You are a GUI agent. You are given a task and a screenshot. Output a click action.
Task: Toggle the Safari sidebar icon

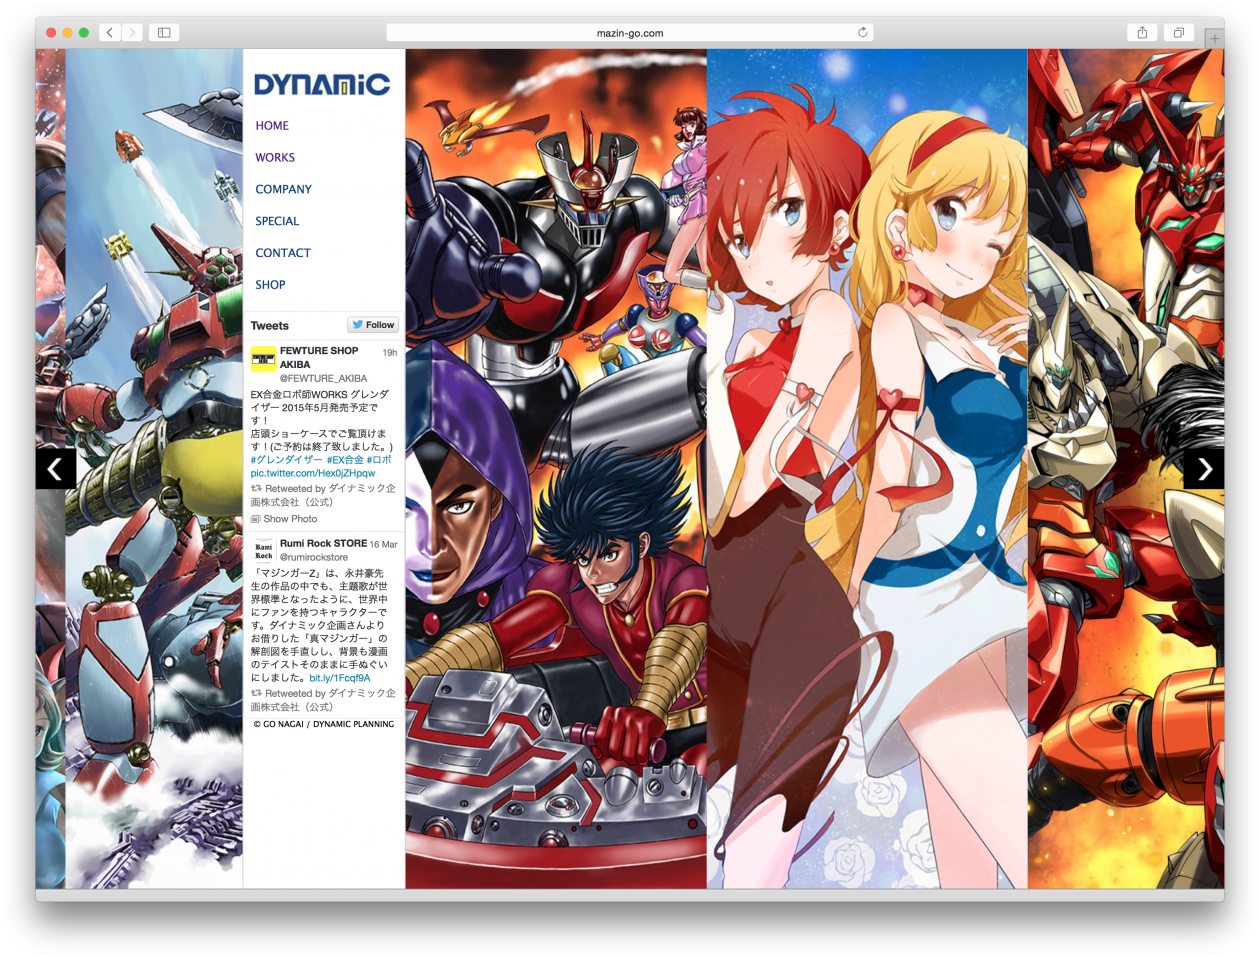coord(163,32)
